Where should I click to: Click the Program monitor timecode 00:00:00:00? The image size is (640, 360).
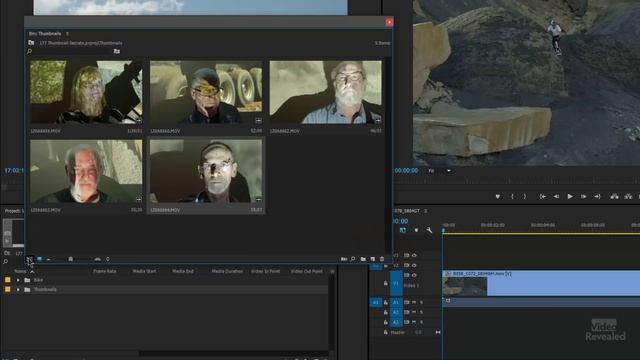coord(405,171)
